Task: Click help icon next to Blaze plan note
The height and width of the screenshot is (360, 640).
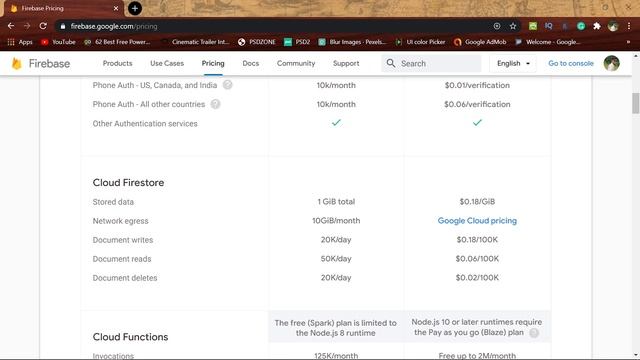Action: pyautogui.click(x=534, y=333)
